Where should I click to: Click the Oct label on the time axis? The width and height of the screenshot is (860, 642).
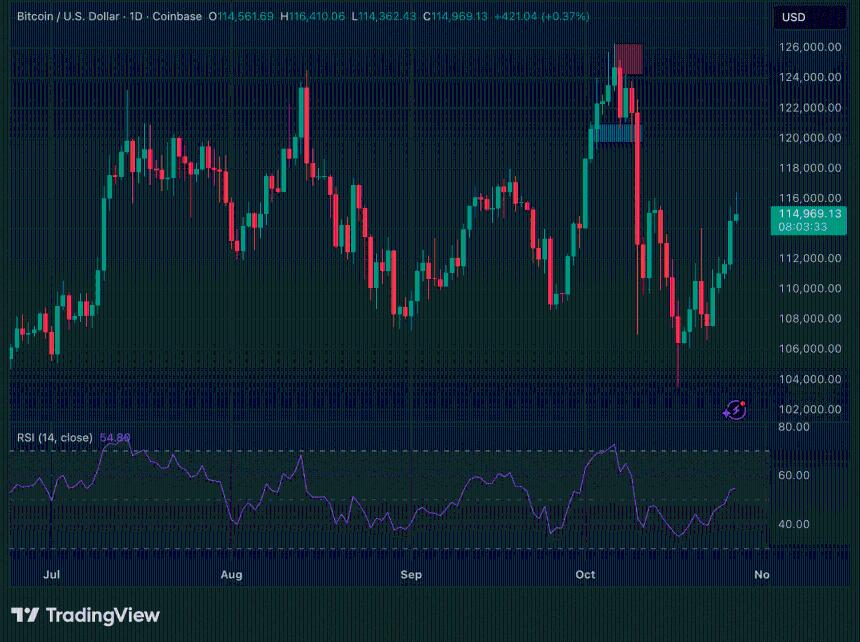585,575
